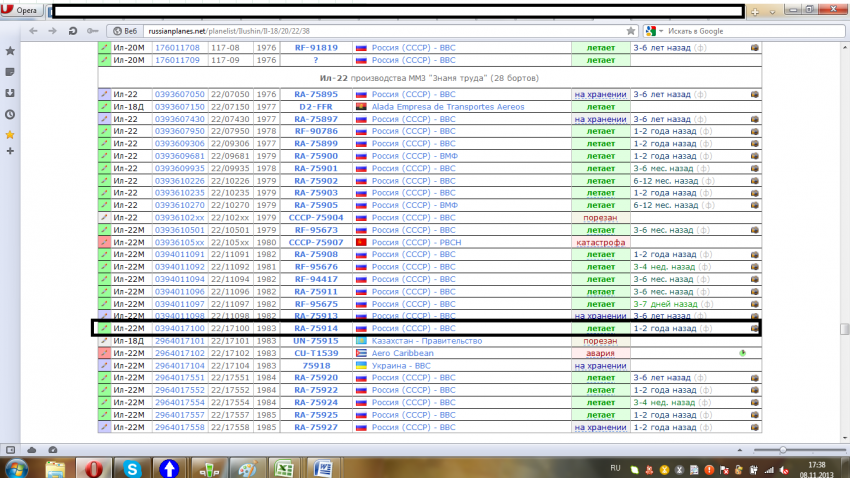Click the plus icon to add a sidebar panel
This screenshot has height=478, width=850.
pyautogui.click(x=10, y=151)
